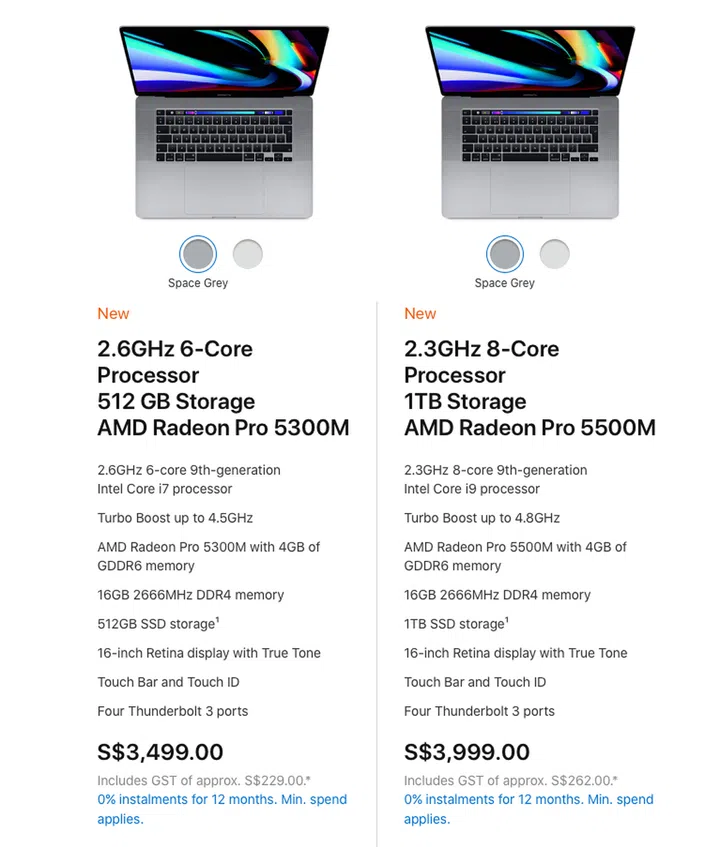720x847 pixels.
Task: Click the S$3,499.00 price
Action: point(160,752)
